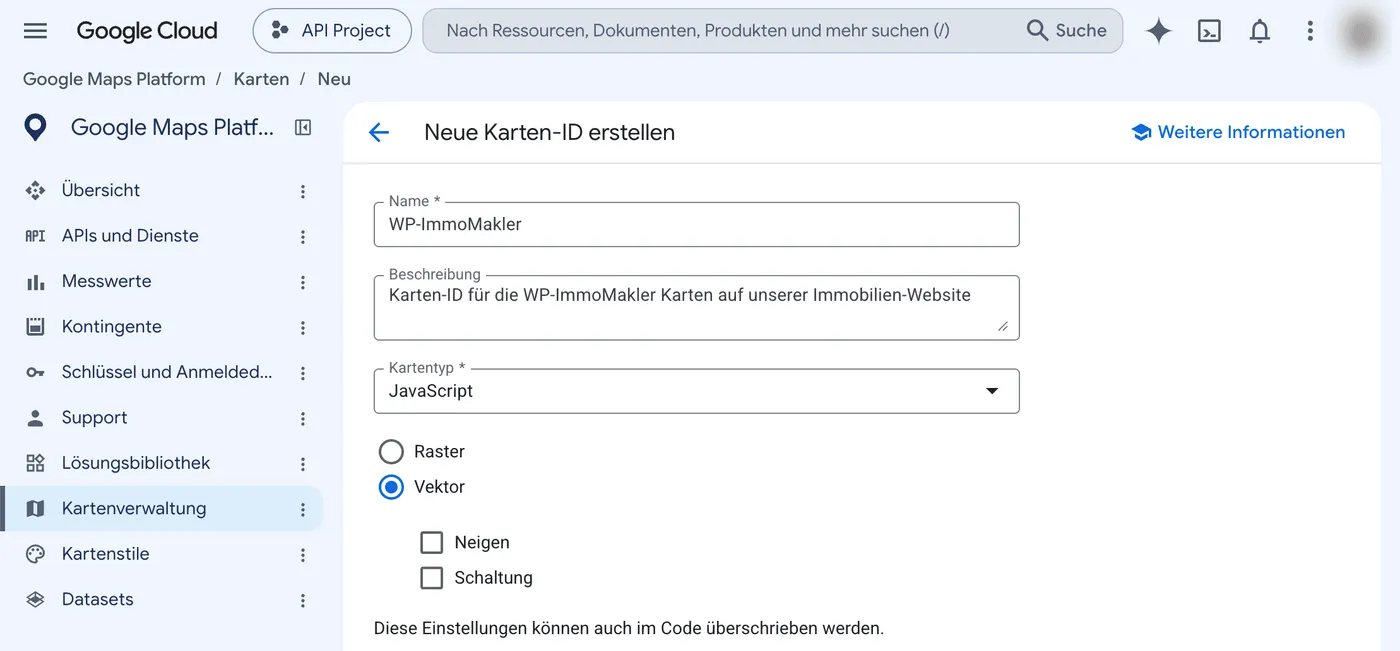Open Datasets in the sidebar
1400x651 pixels.
(97, 600)
